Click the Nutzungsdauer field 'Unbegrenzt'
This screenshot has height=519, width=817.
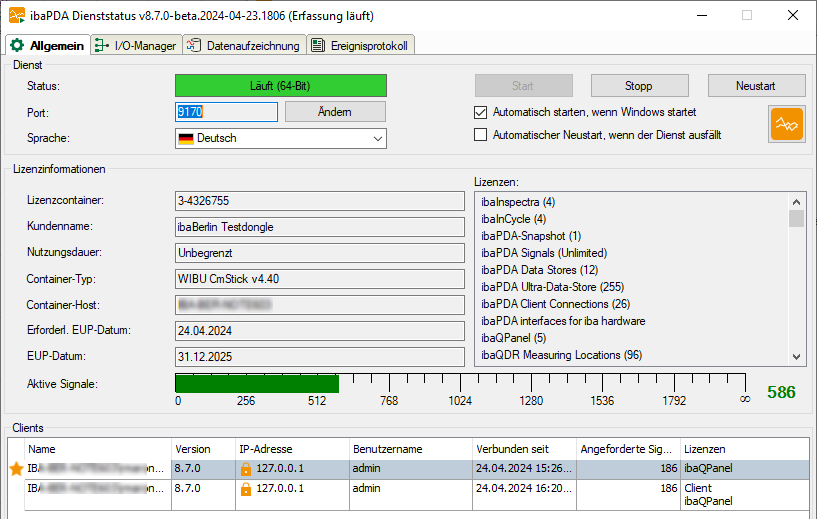point(319,253)
